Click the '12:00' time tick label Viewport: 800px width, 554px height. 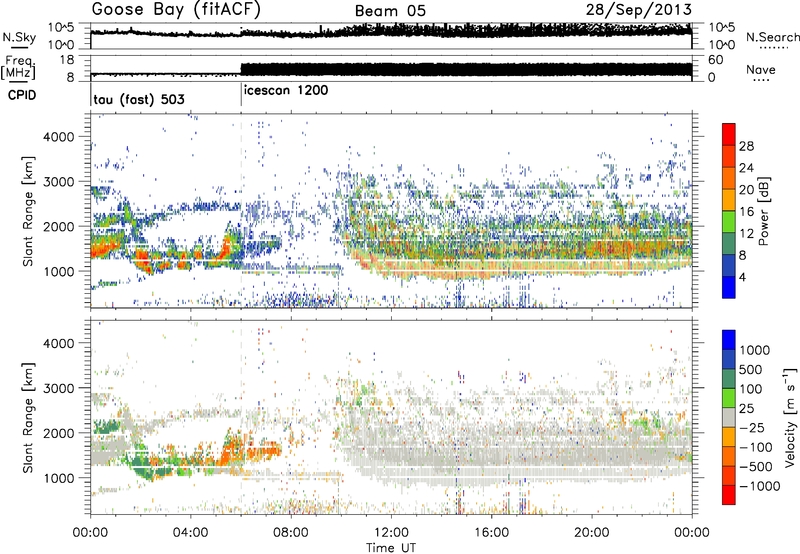coord(391,533)
